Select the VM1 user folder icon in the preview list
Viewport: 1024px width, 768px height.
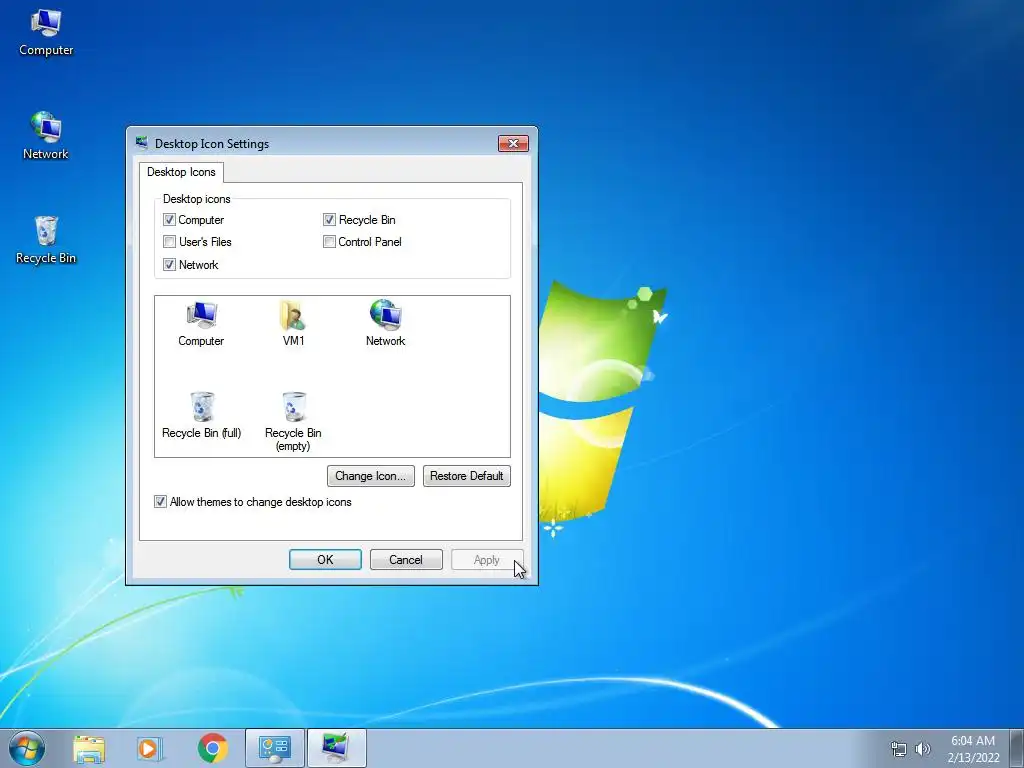pyautogui.click(x=293, y=324)
